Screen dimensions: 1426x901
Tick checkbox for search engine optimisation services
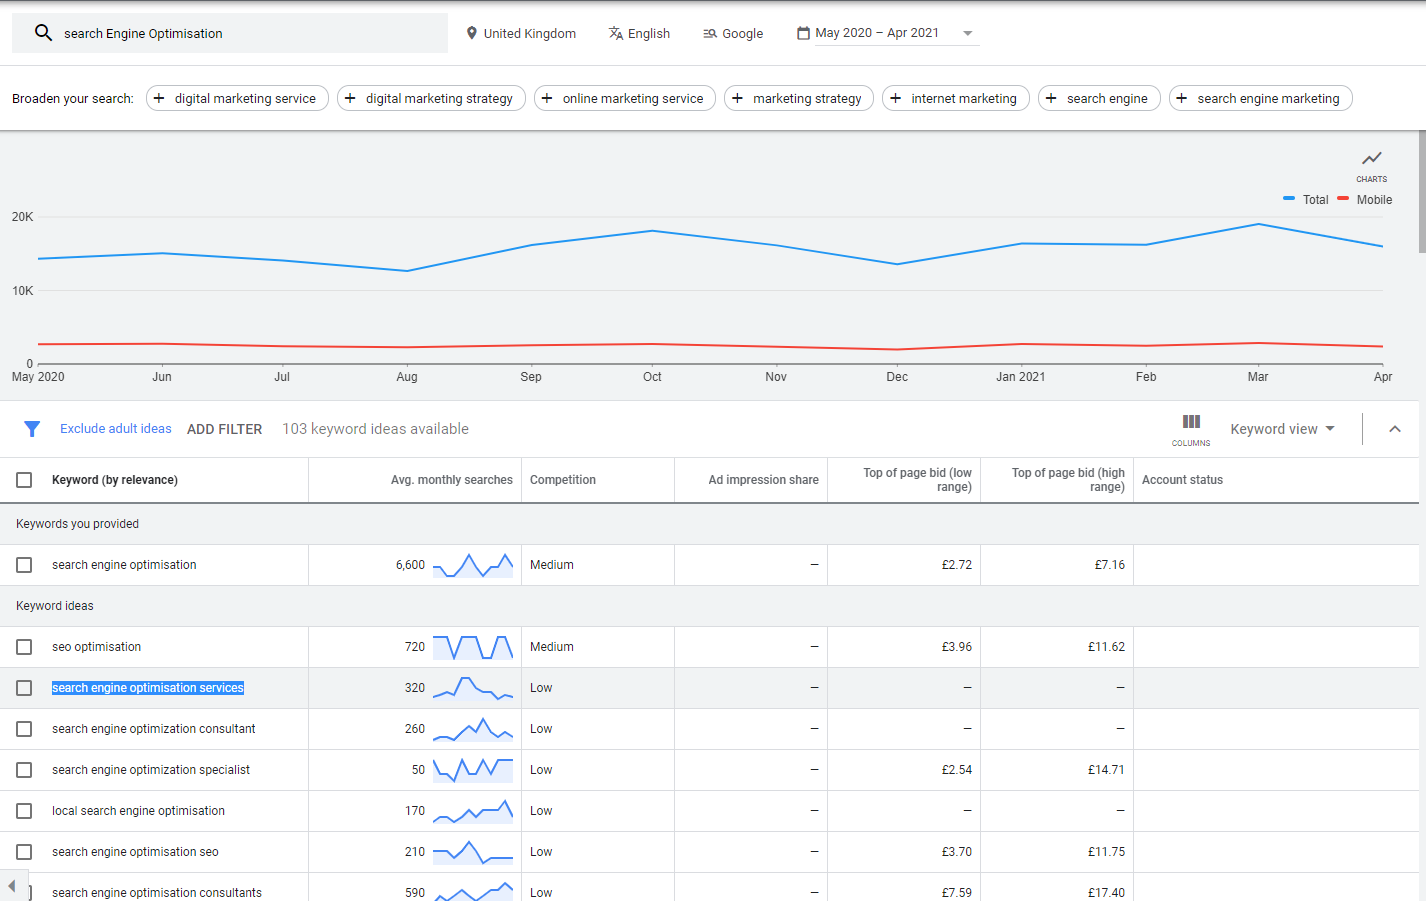24,688
